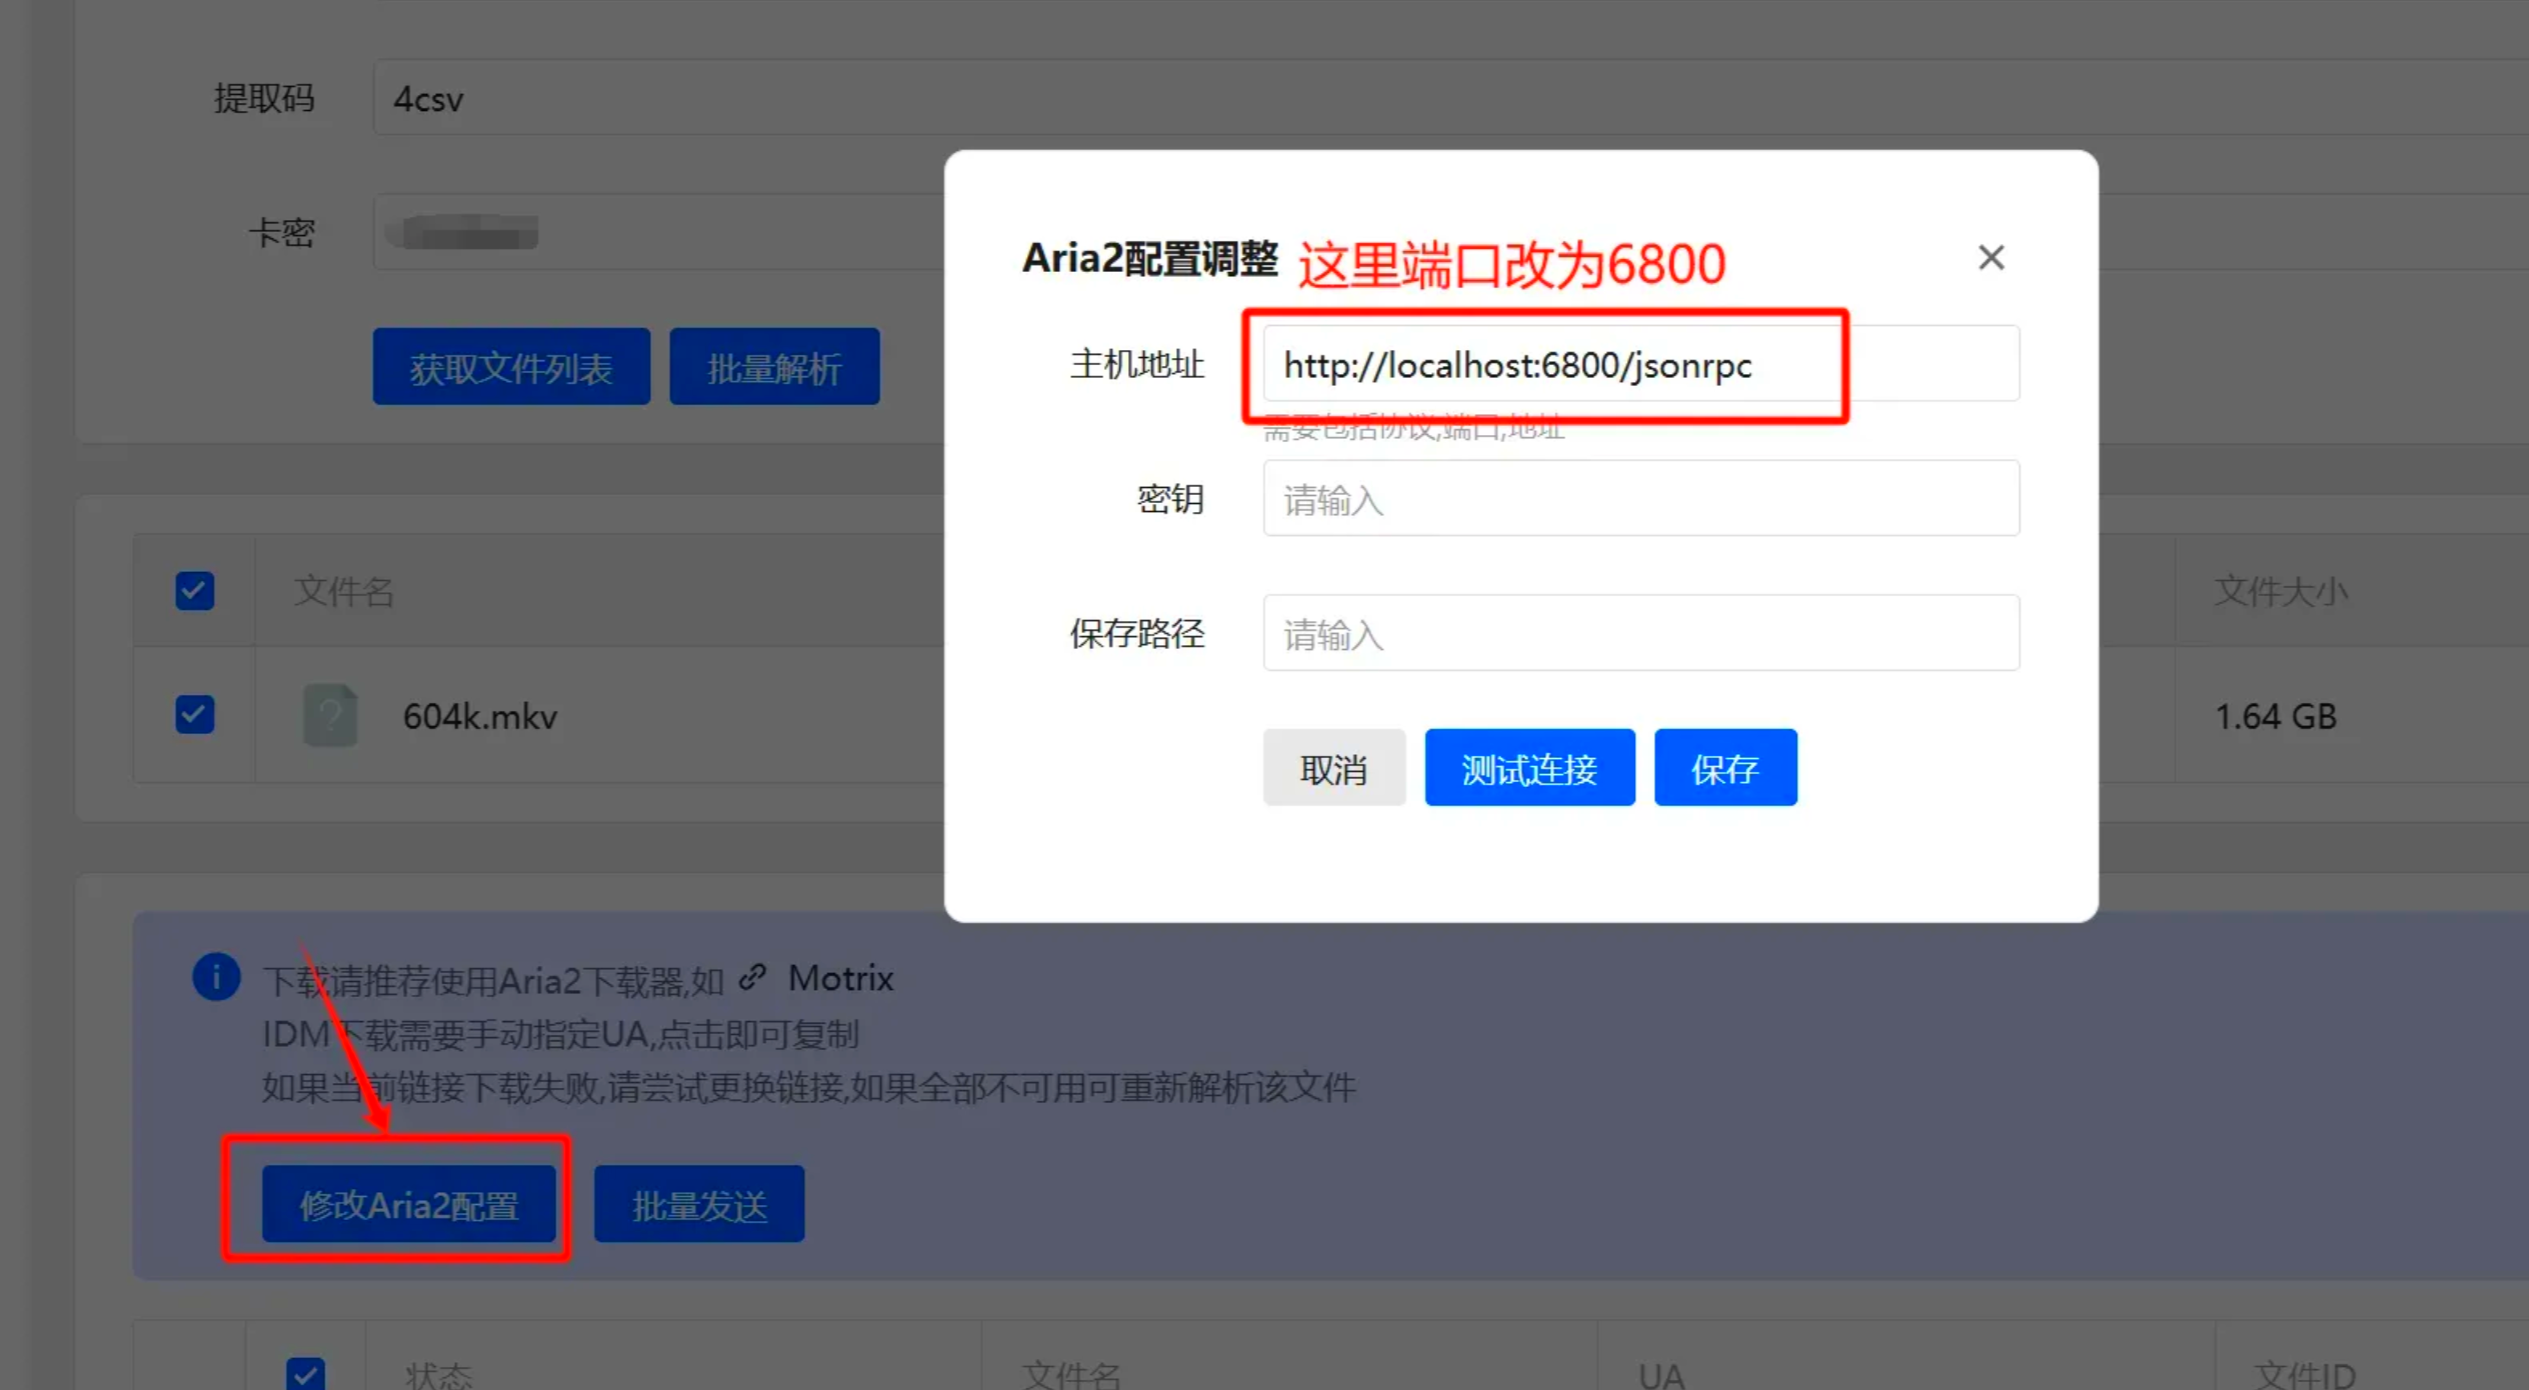Click the 批量发送 button
Image resolution: width=2529 pixels, height=1390 pixels.
[698, 1204]
